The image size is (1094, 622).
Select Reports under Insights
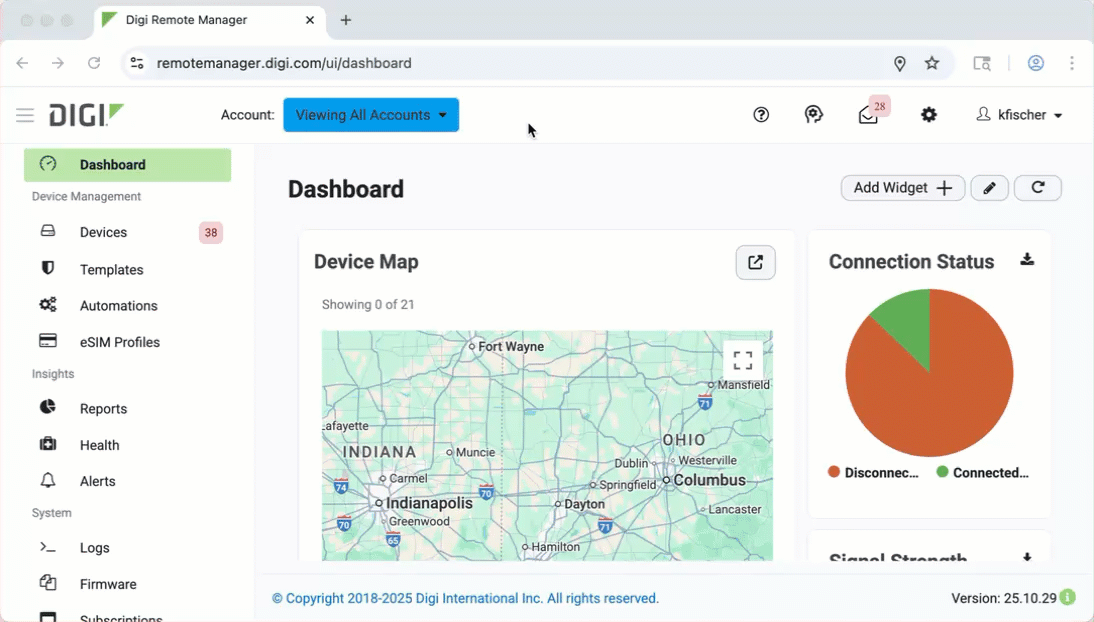coord(103,409)
